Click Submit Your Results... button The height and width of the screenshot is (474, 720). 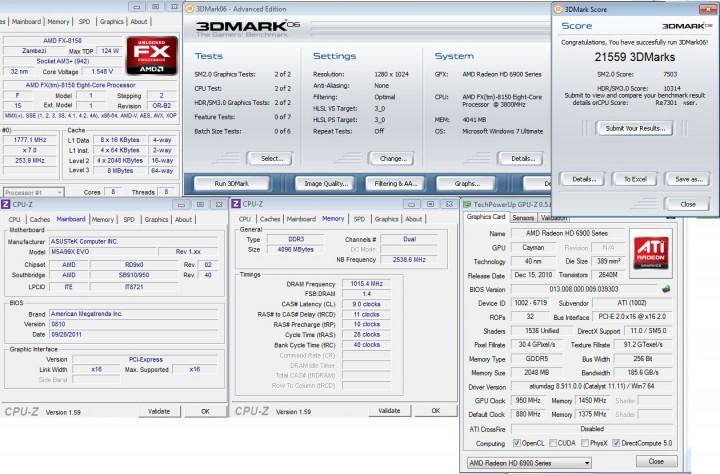(x=635, y=128)
